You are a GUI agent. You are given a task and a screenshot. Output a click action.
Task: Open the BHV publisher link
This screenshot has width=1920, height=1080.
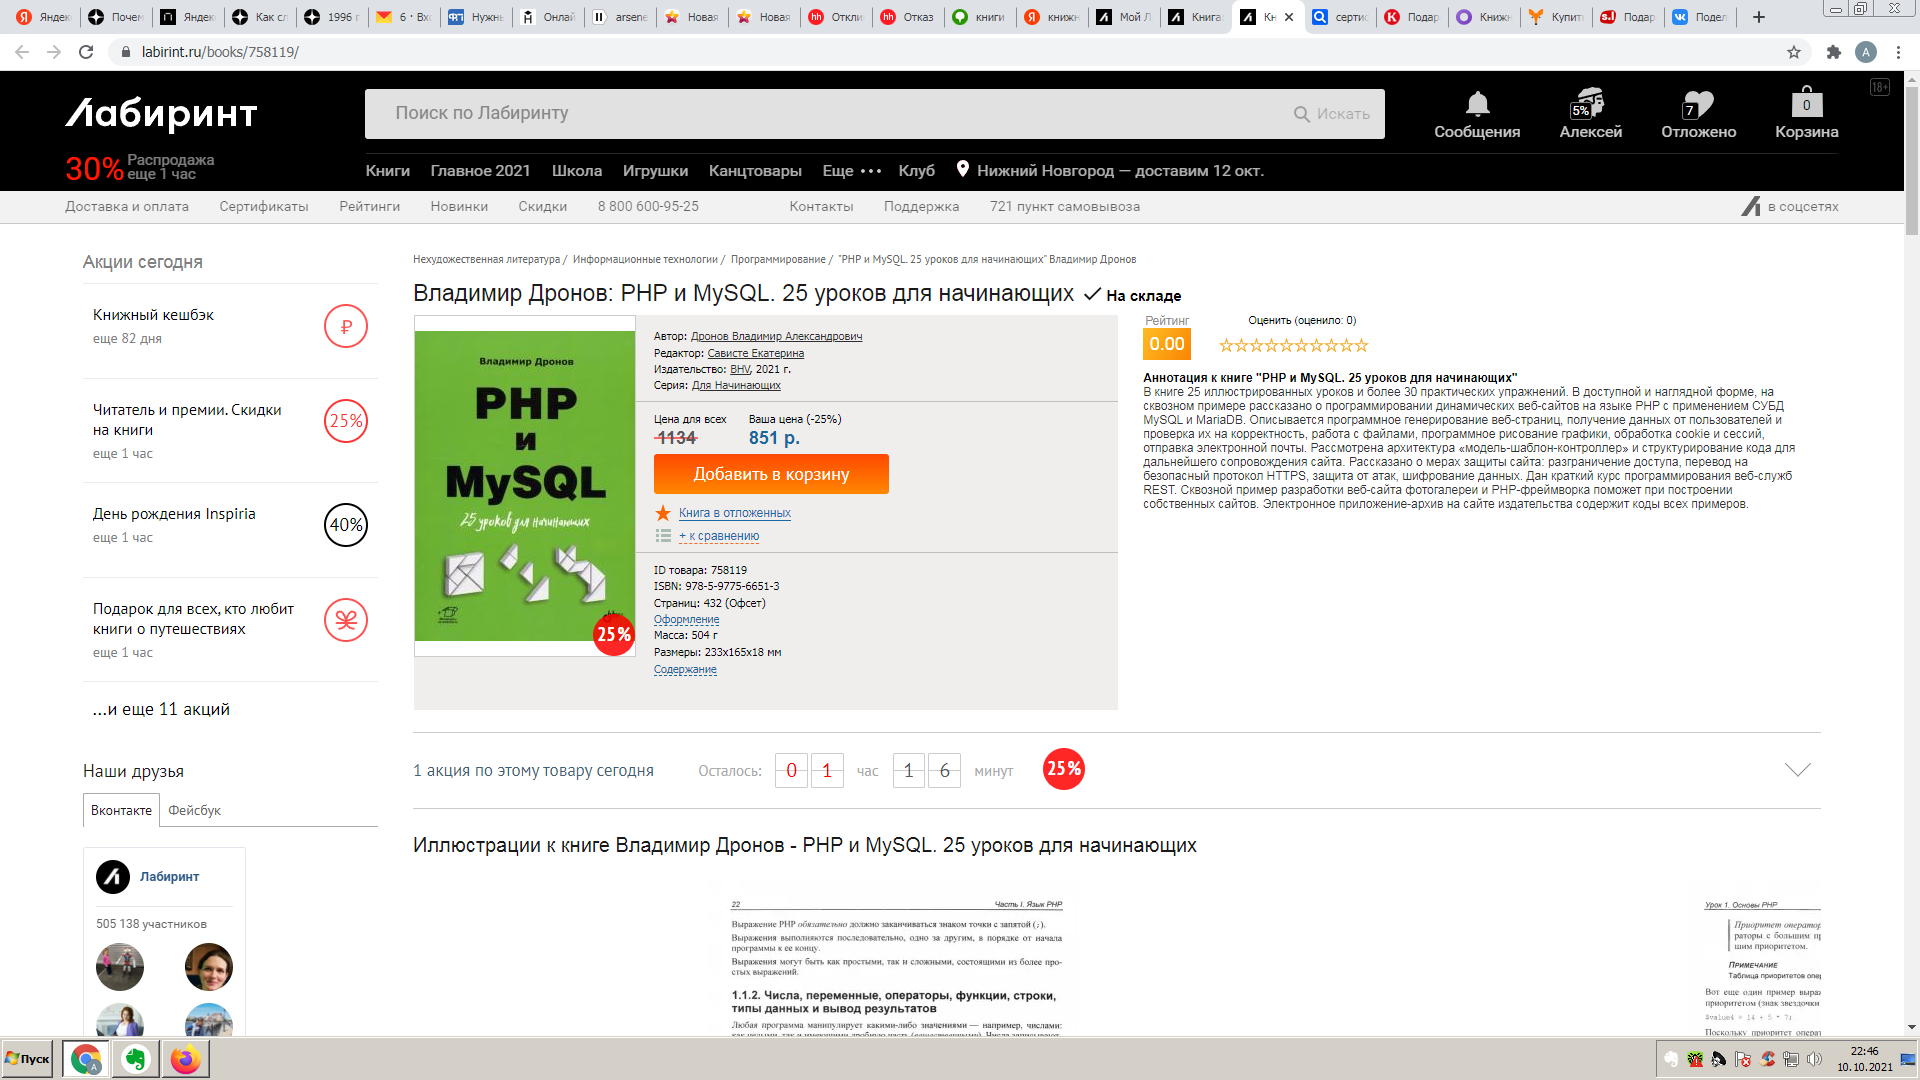740,369
